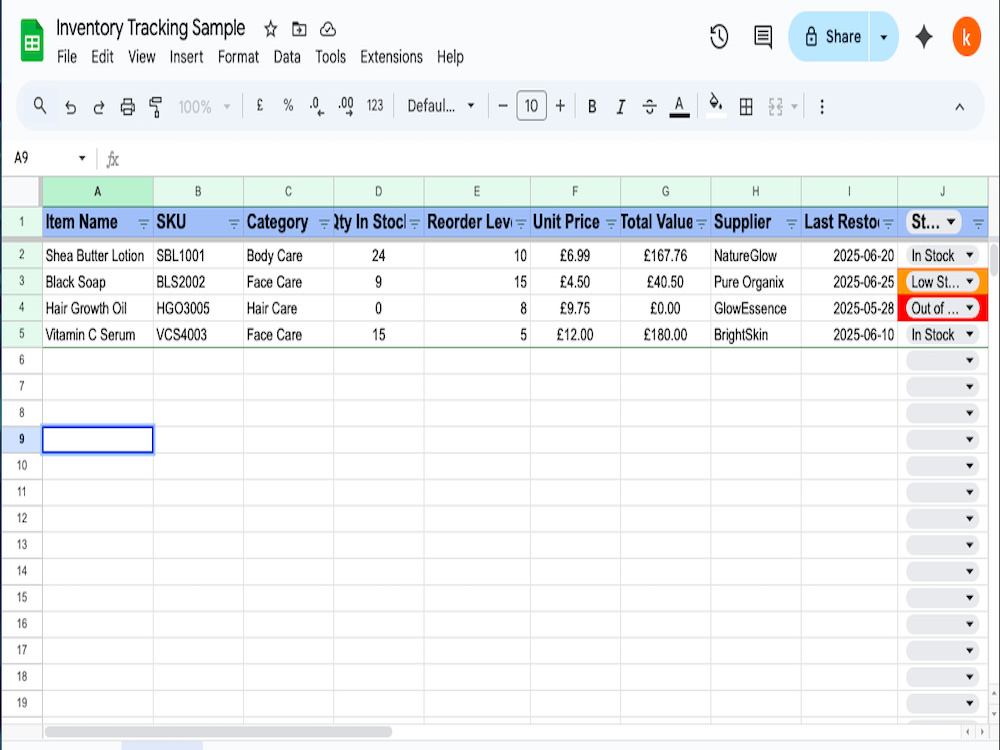Toggle the Supplier column filter
The image size is (1000, 750).
(791, 223)
